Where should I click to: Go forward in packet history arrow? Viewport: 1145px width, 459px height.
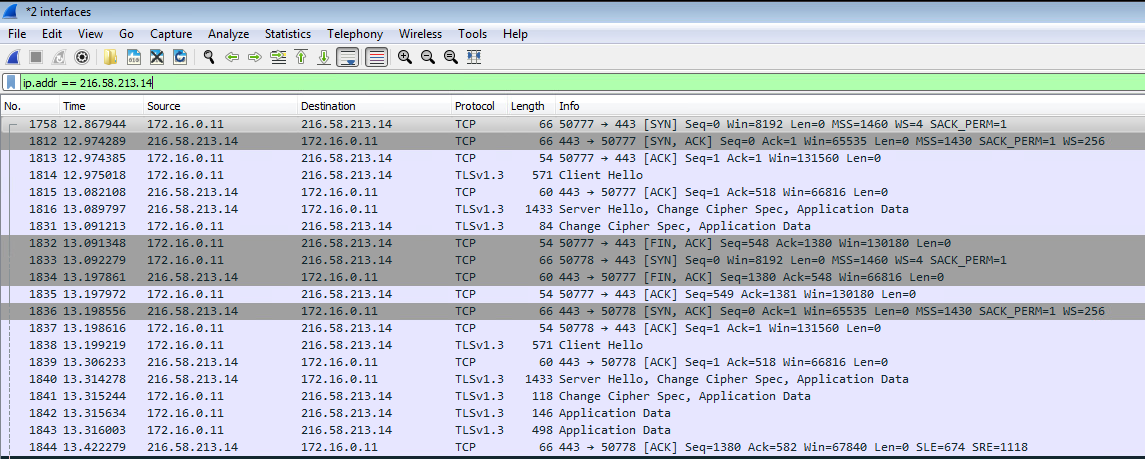tap(255, 57)
